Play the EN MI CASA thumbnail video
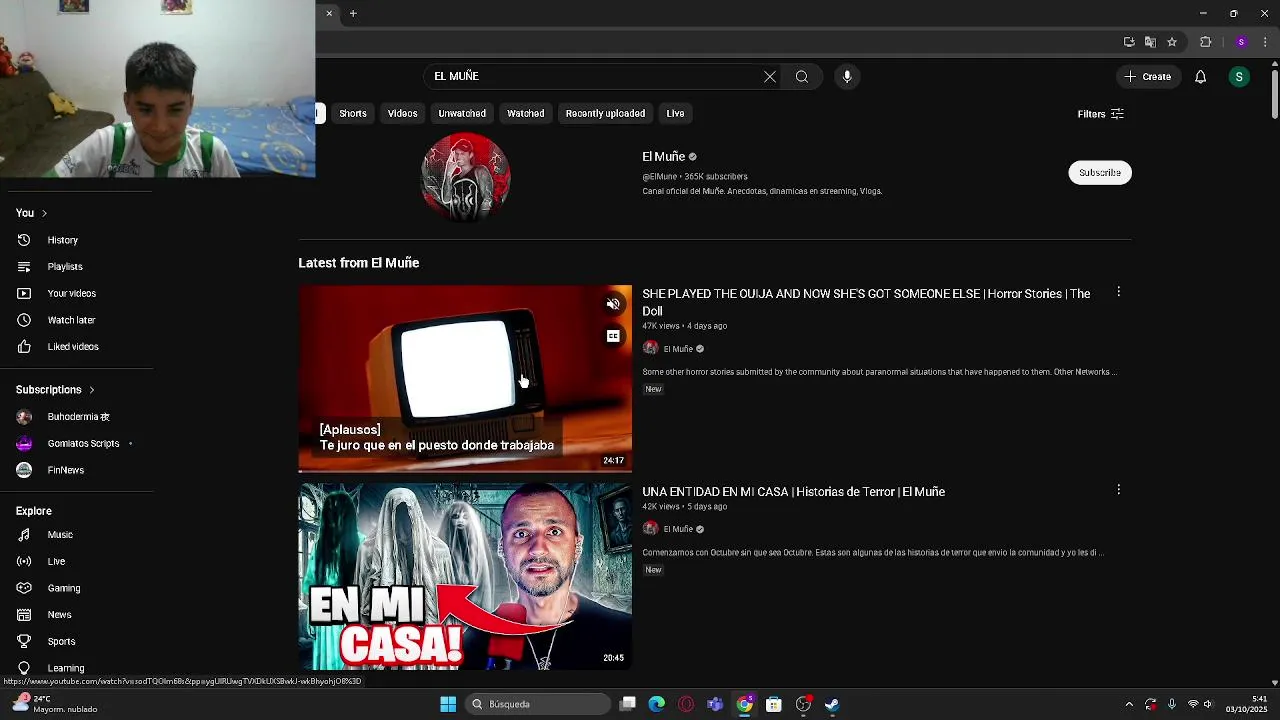The width and height of the screenshot is (1280, 720). (x=465, y=576)
